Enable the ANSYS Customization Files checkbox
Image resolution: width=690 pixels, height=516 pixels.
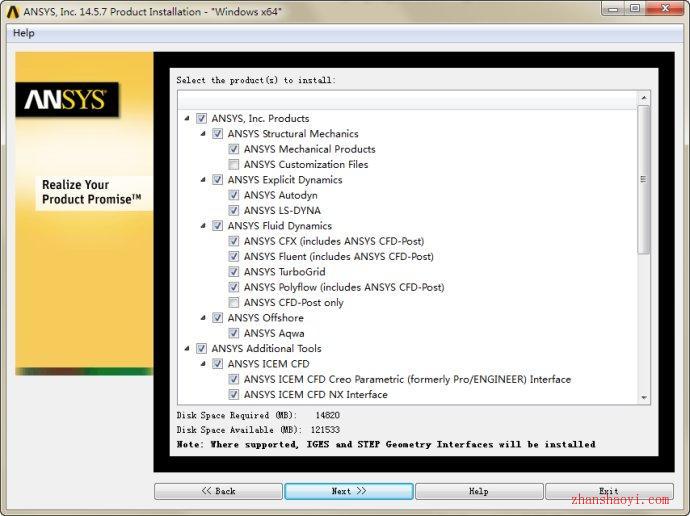[234, 165]
